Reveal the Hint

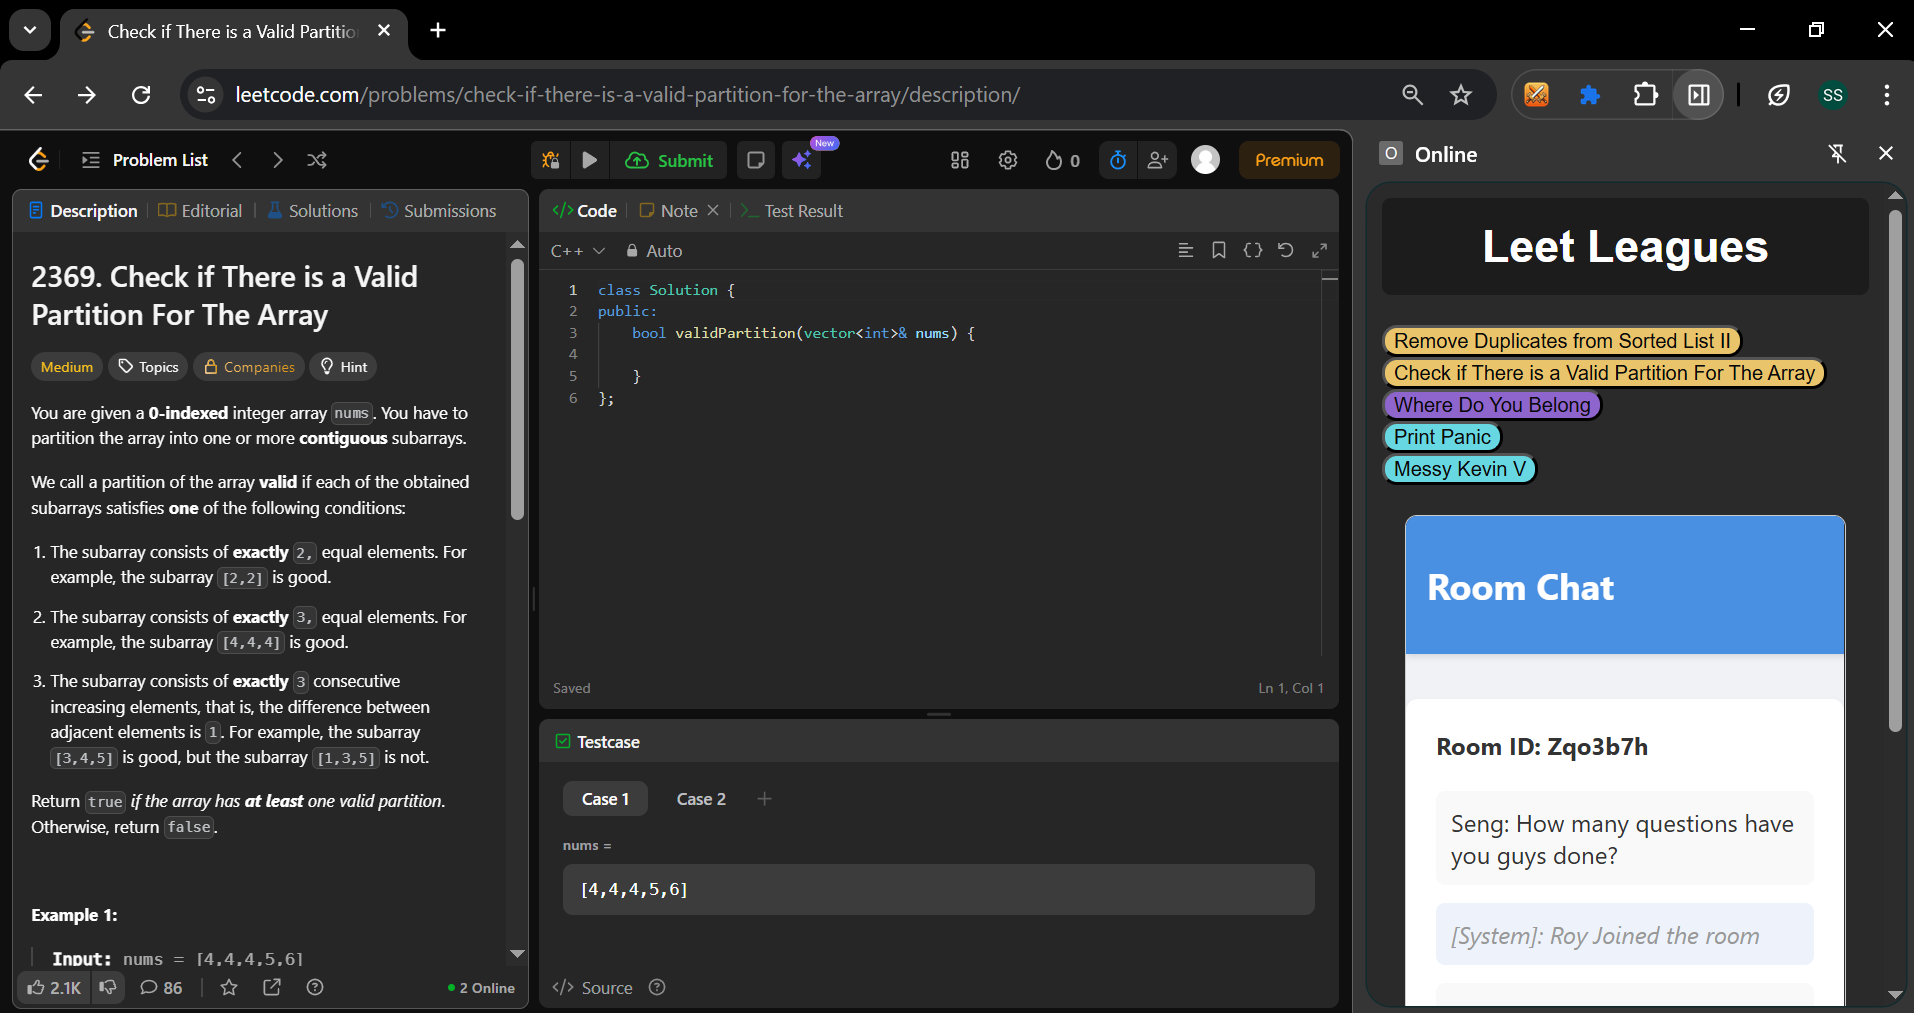tap(343, 367)
